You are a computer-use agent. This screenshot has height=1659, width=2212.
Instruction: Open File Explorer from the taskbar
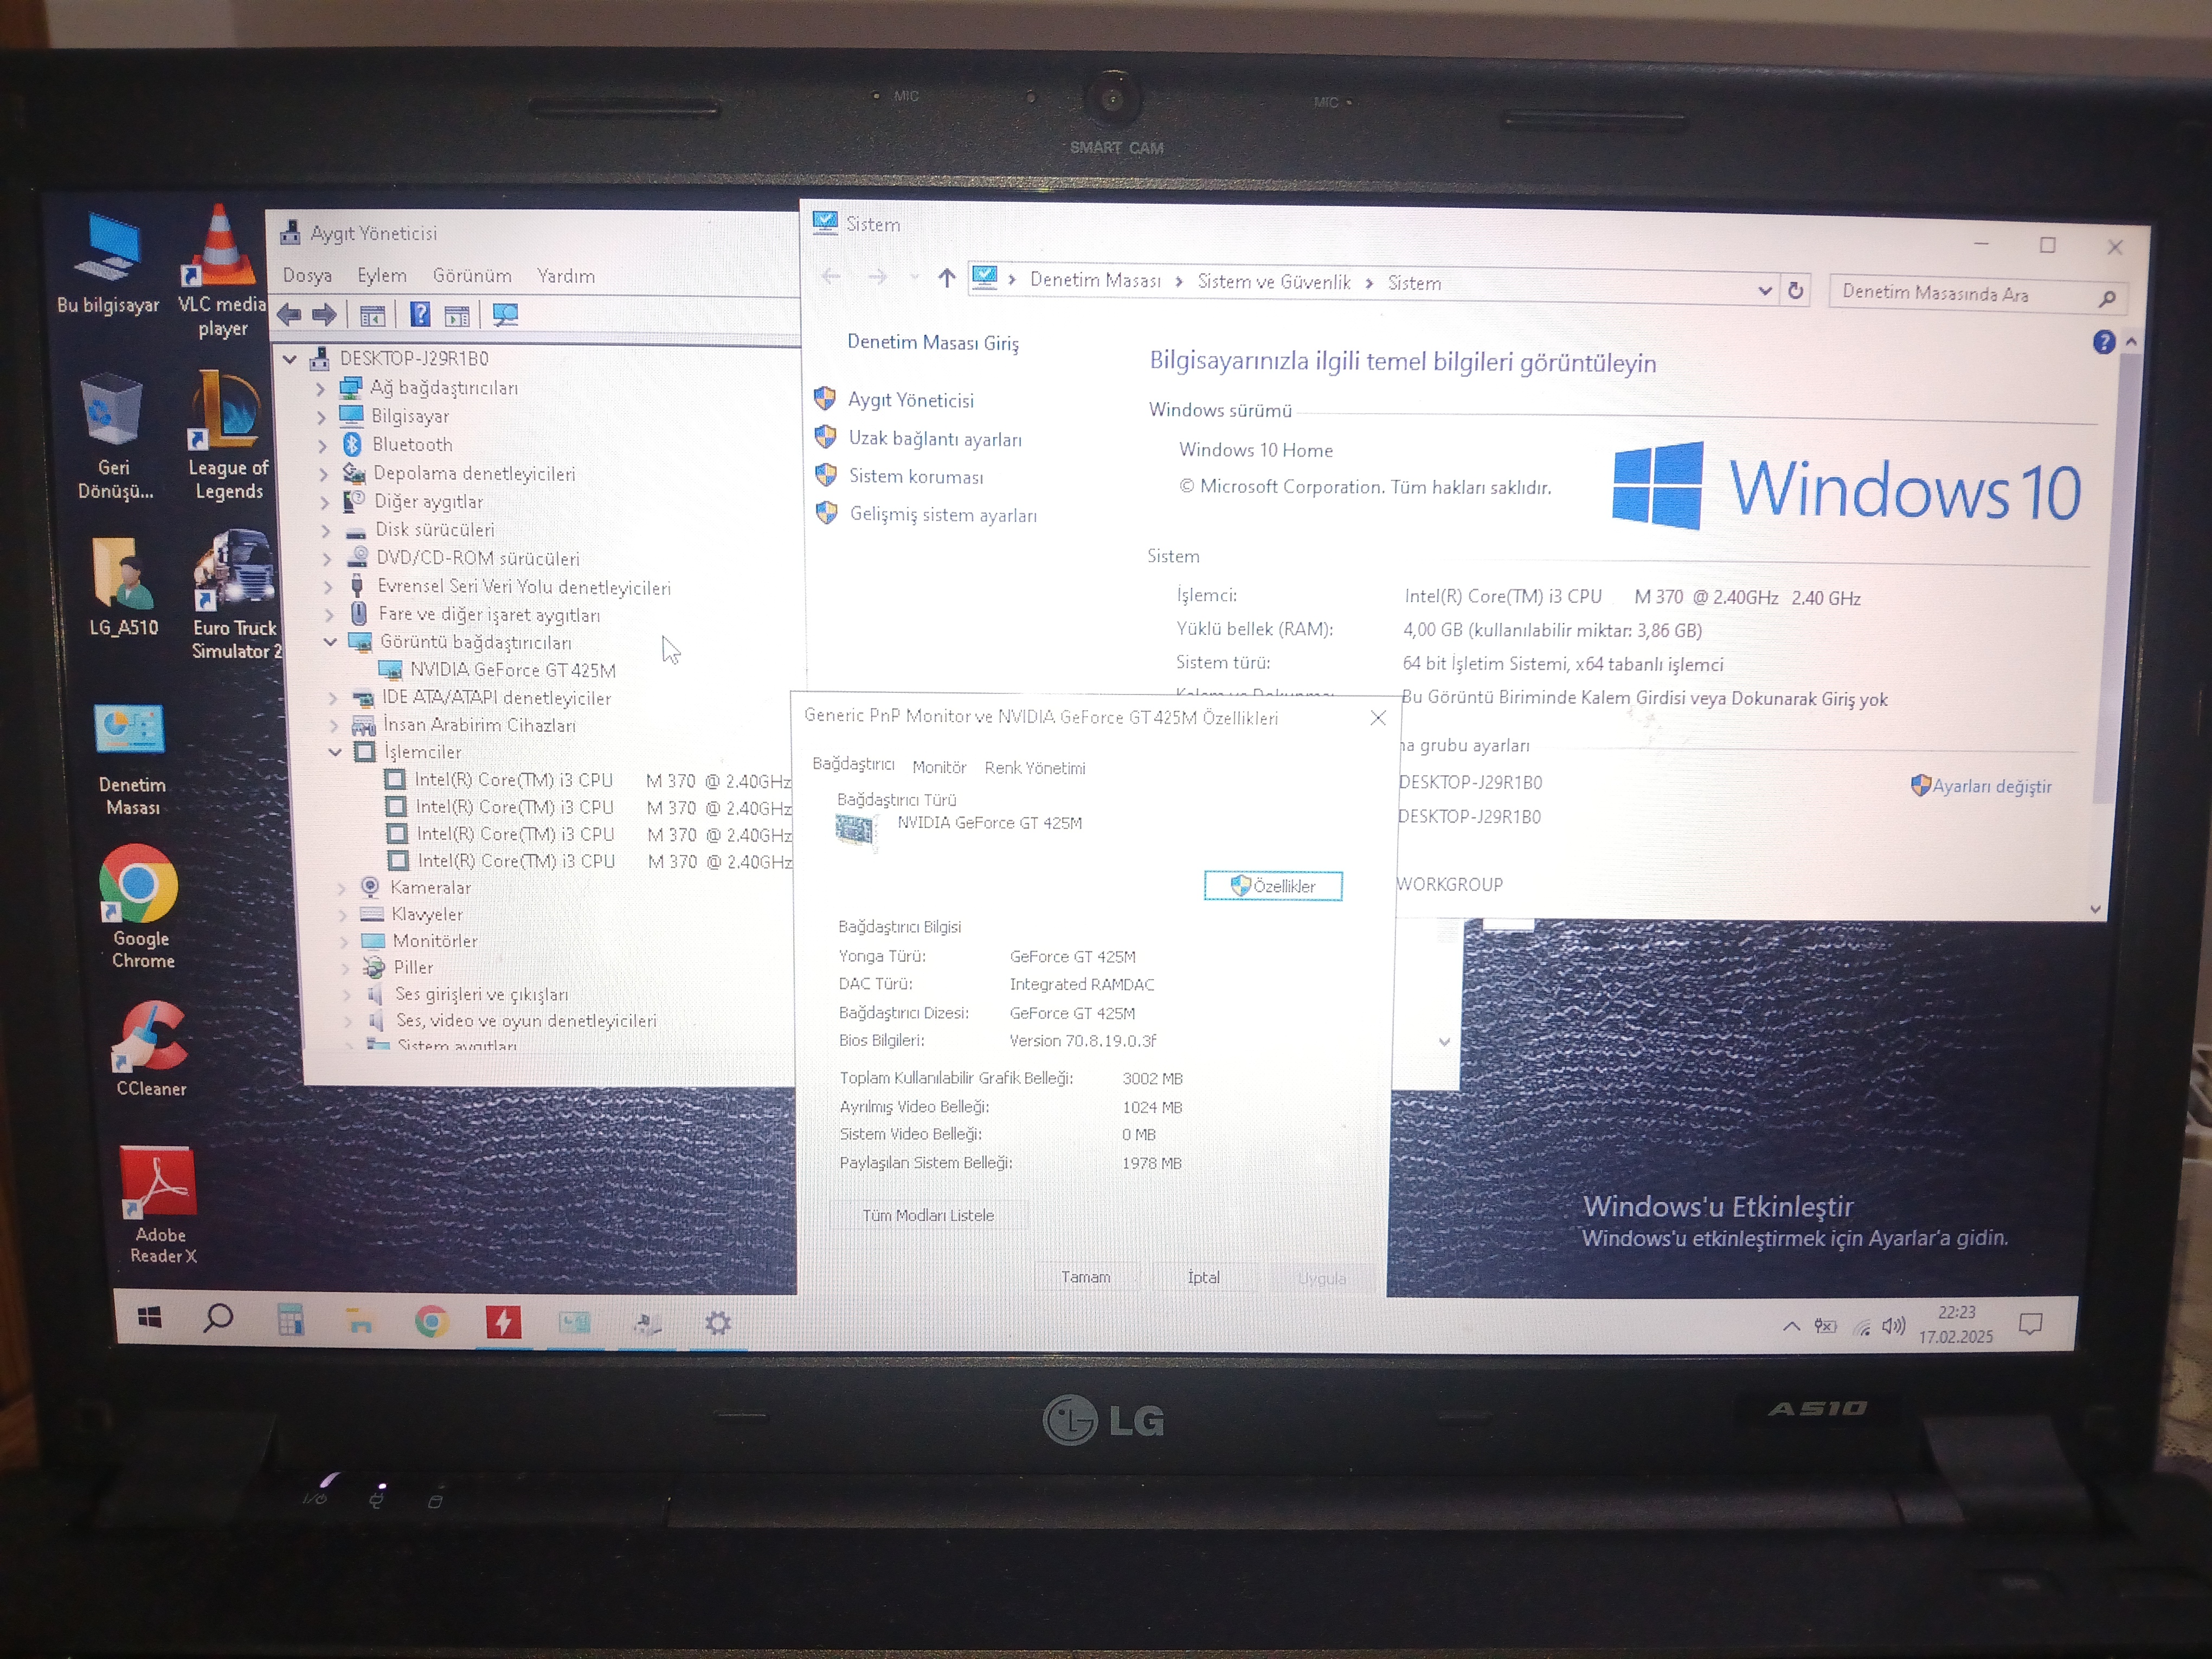(x=359, y=1321)
